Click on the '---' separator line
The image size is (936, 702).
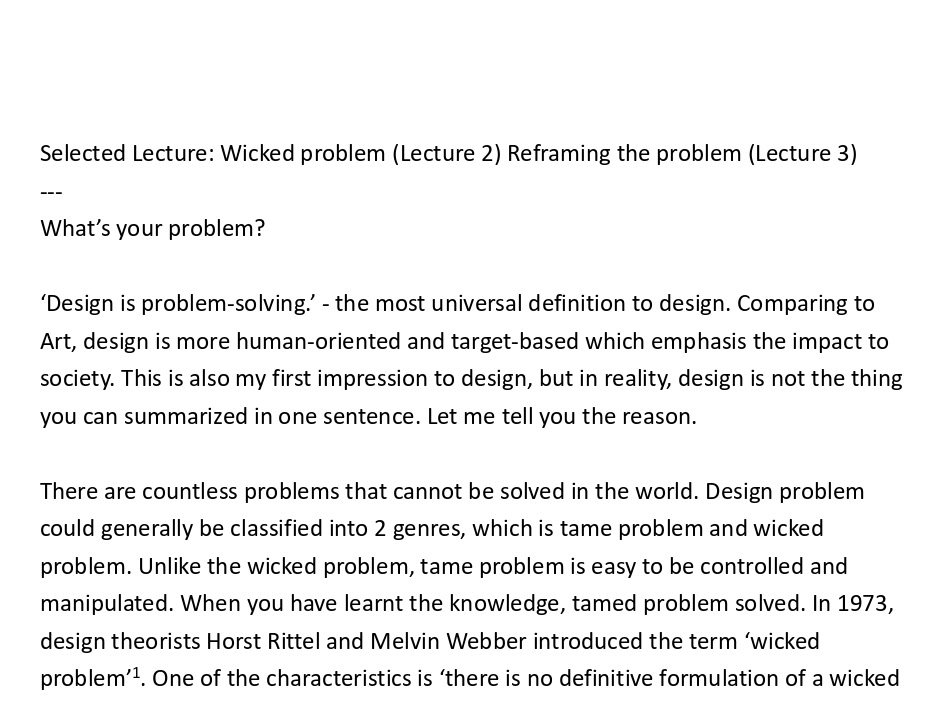(51, 193)
